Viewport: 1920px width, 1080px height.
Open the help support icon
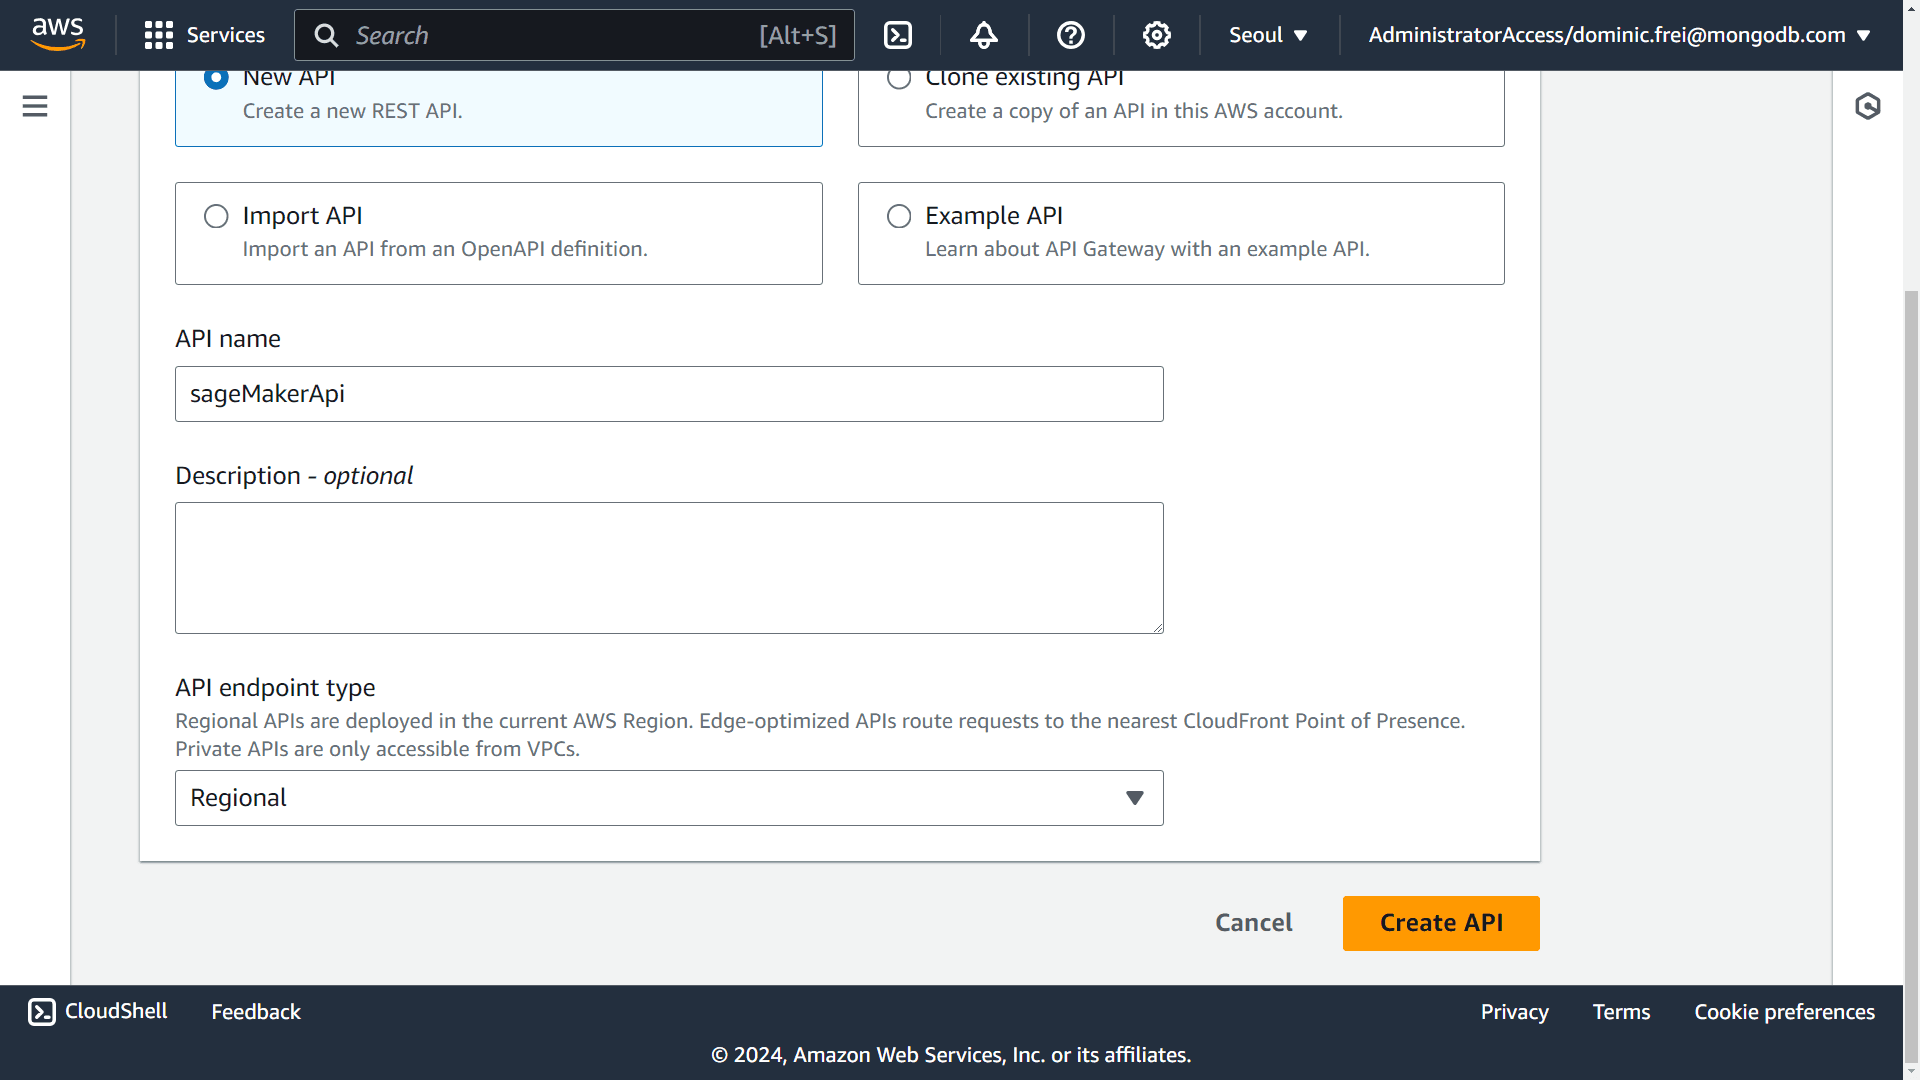(1069, 36)
